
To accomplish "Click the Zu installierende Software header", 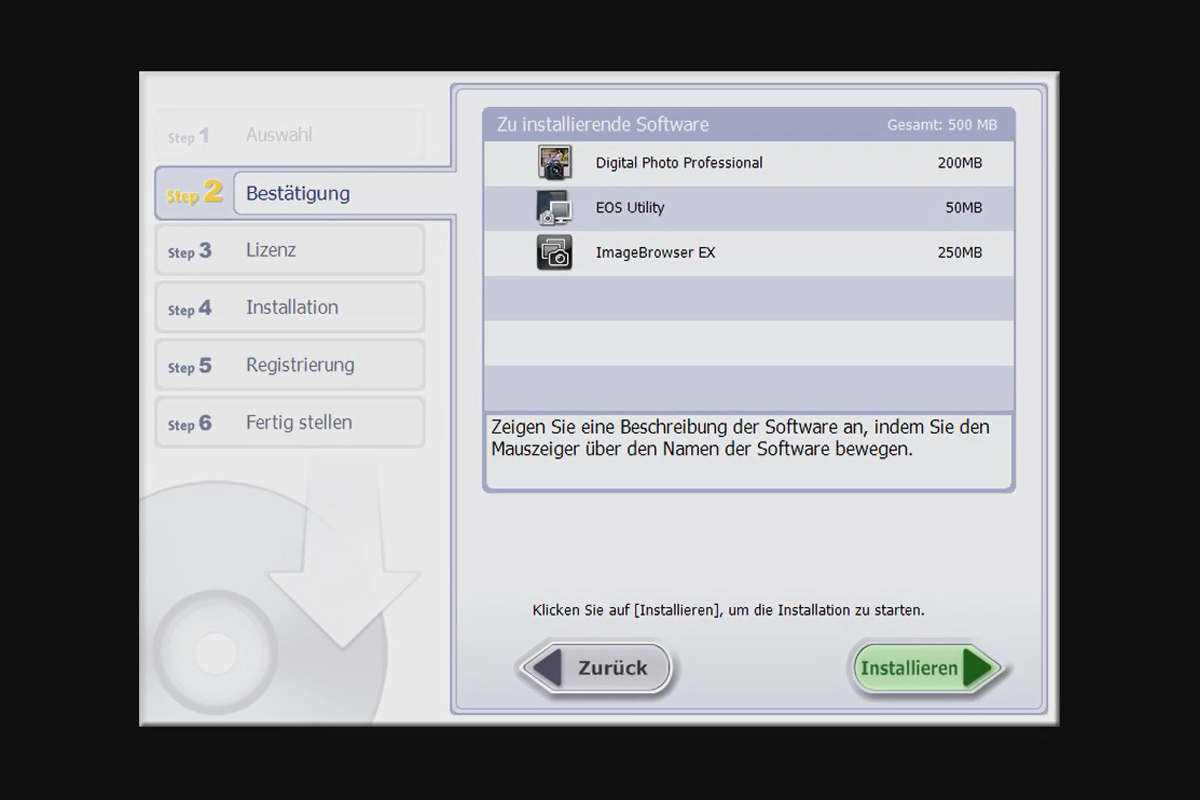I will (x=603, y=125).
